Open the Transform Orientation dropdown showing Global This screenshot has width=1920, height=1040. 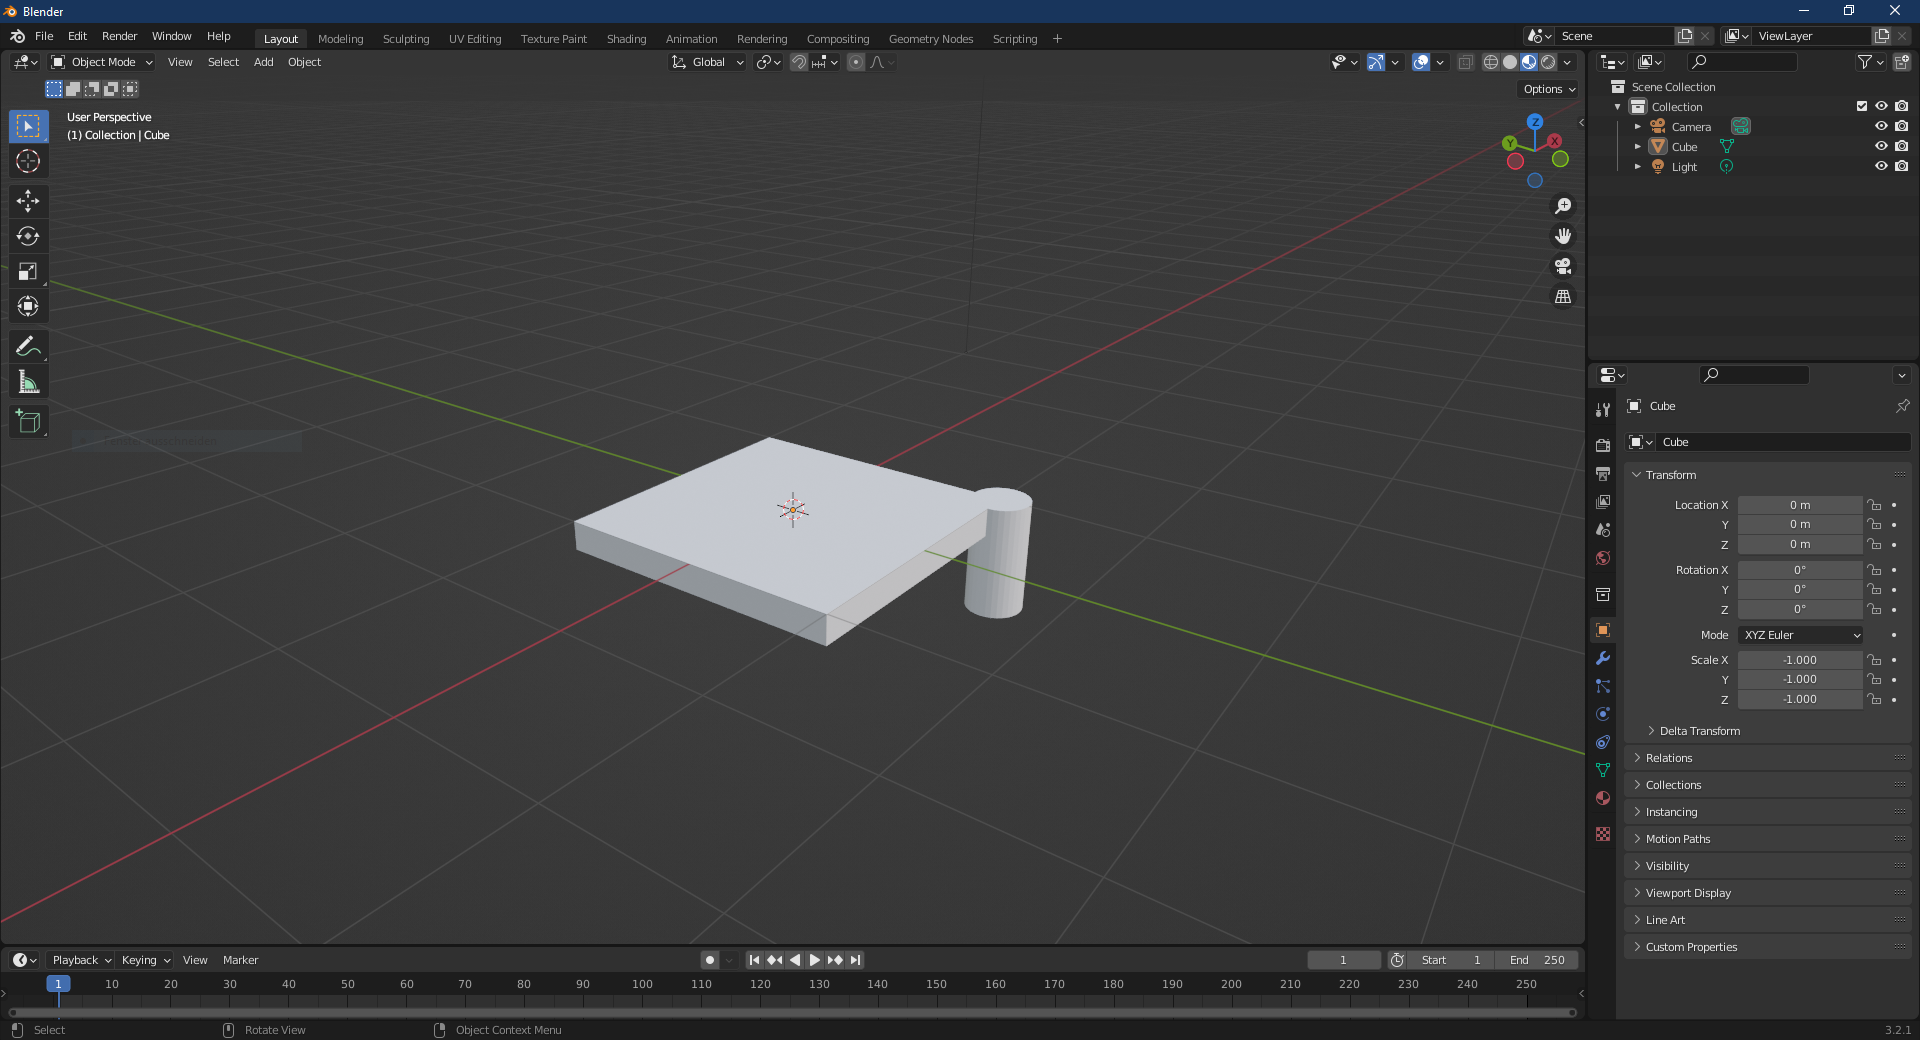(x=707, y=62)
